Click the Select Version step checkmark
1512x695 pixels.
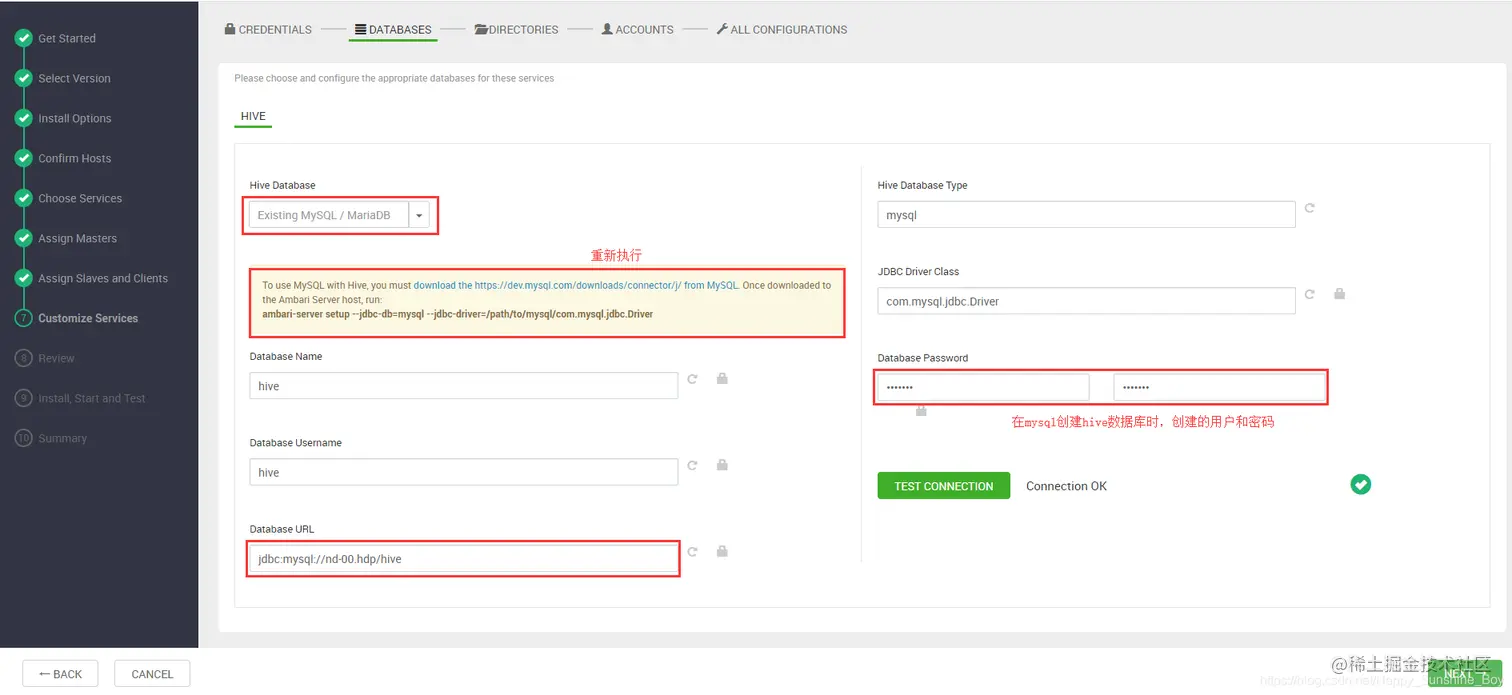(x=23, y=78)
